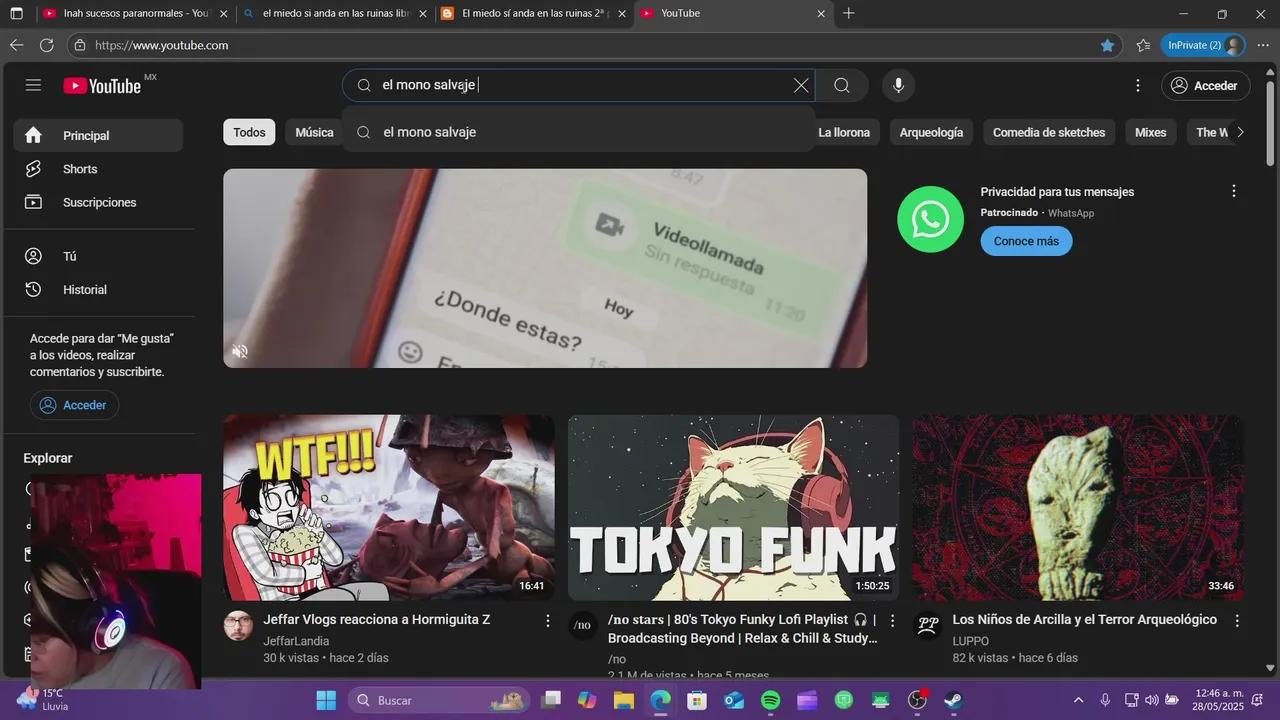Open the YouTube home by clicking the logo
This screenshot has height=720, width=1280.
pos(102,85)
